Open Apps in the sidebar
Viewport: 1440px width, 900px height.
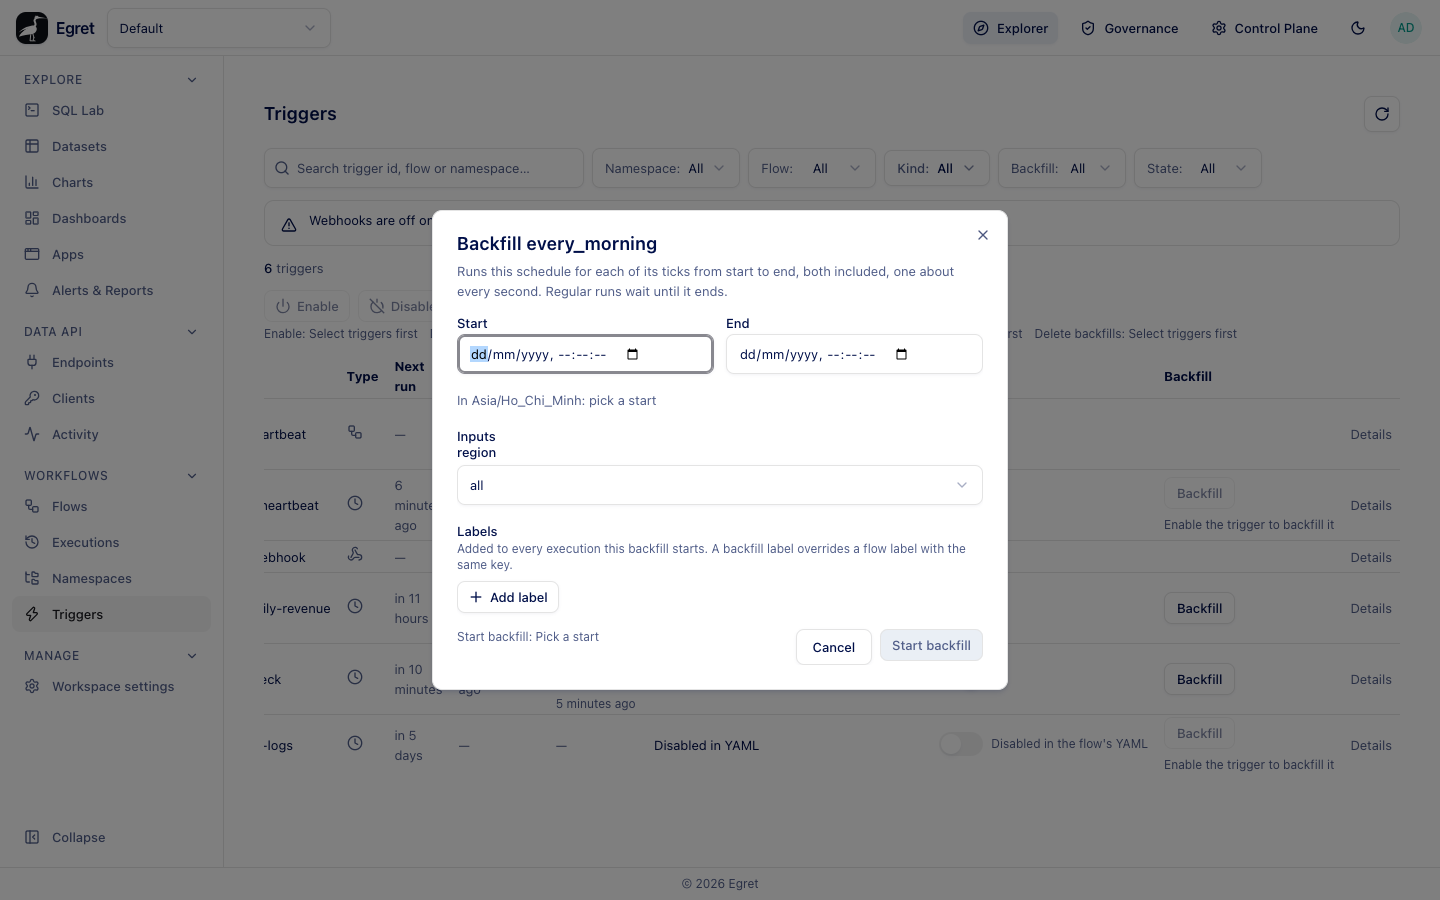pyautogui.click(x=112, y=255)
